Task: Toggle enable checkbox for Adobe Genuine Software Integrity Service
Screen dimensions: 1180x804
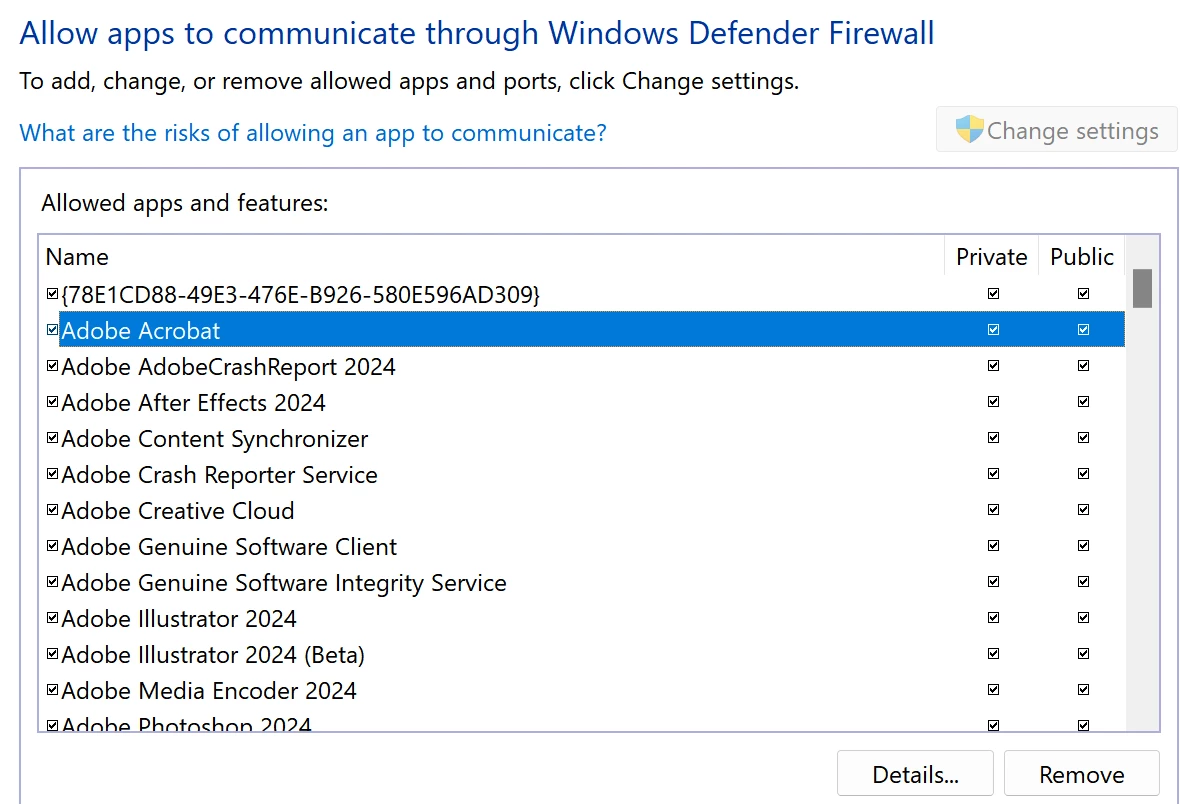Action: (53, 582)
